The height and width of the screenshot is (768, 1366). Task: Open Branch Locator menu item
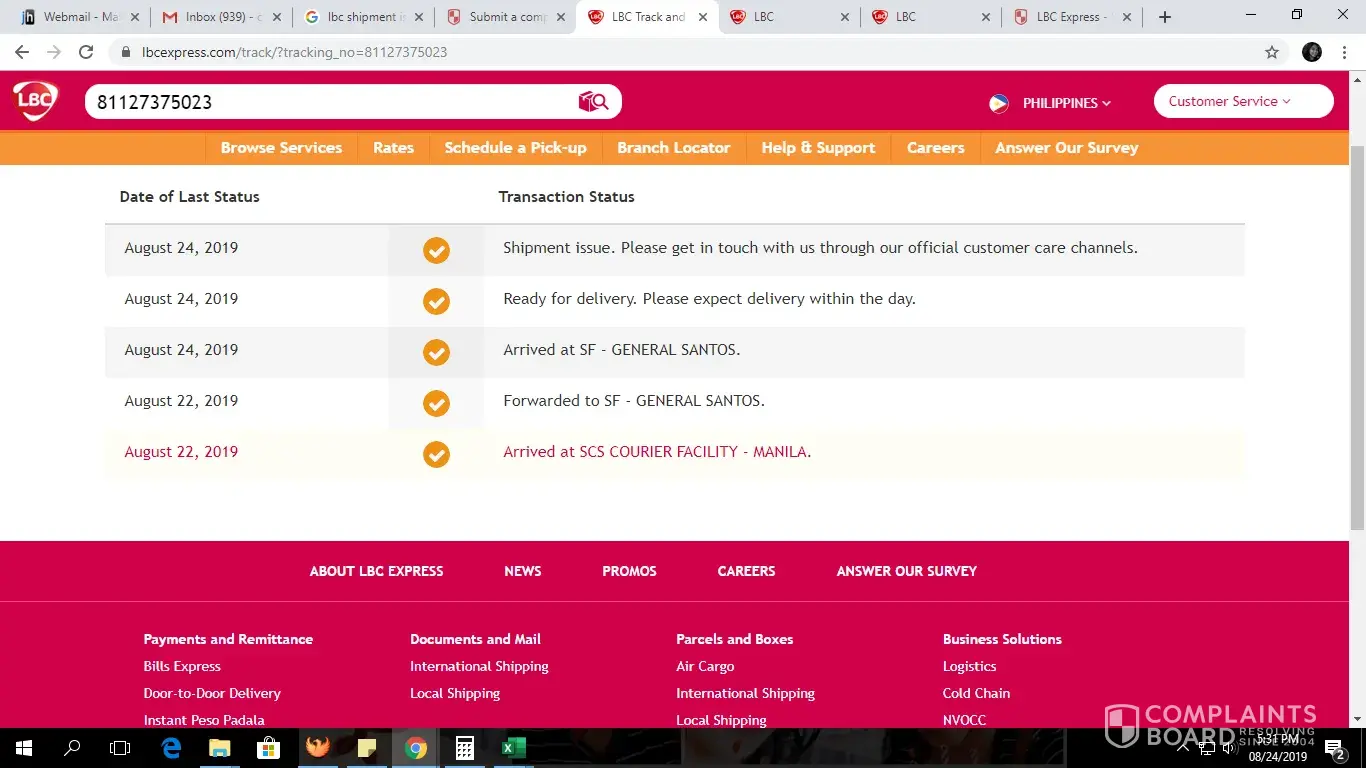point(674,148)
